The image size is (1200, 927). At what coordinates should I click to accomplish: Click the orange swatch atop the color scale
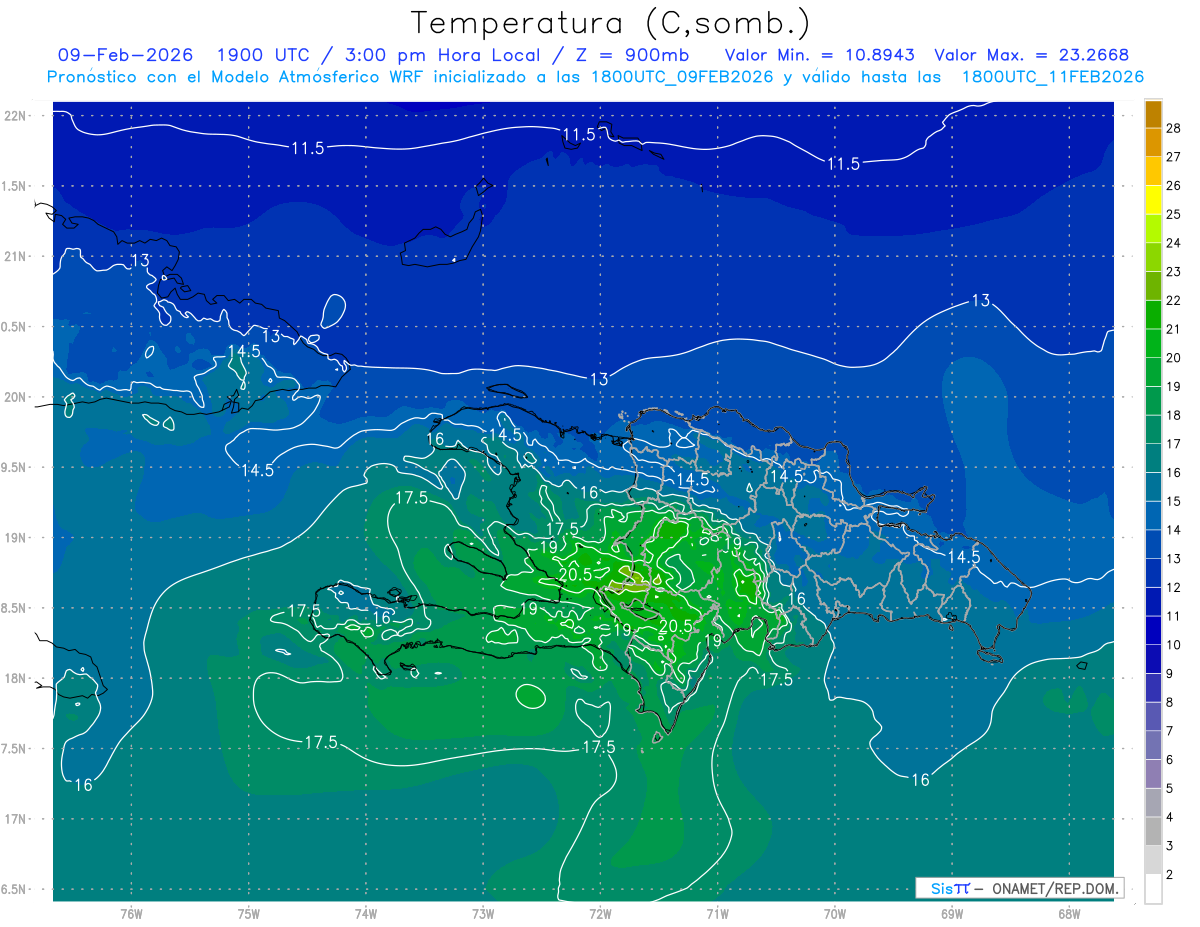pos(1153,115)
